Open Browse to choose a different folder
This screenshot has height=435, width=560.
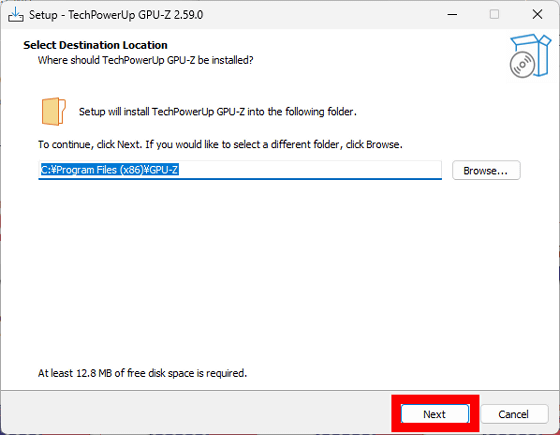click(x=486, y=170)
